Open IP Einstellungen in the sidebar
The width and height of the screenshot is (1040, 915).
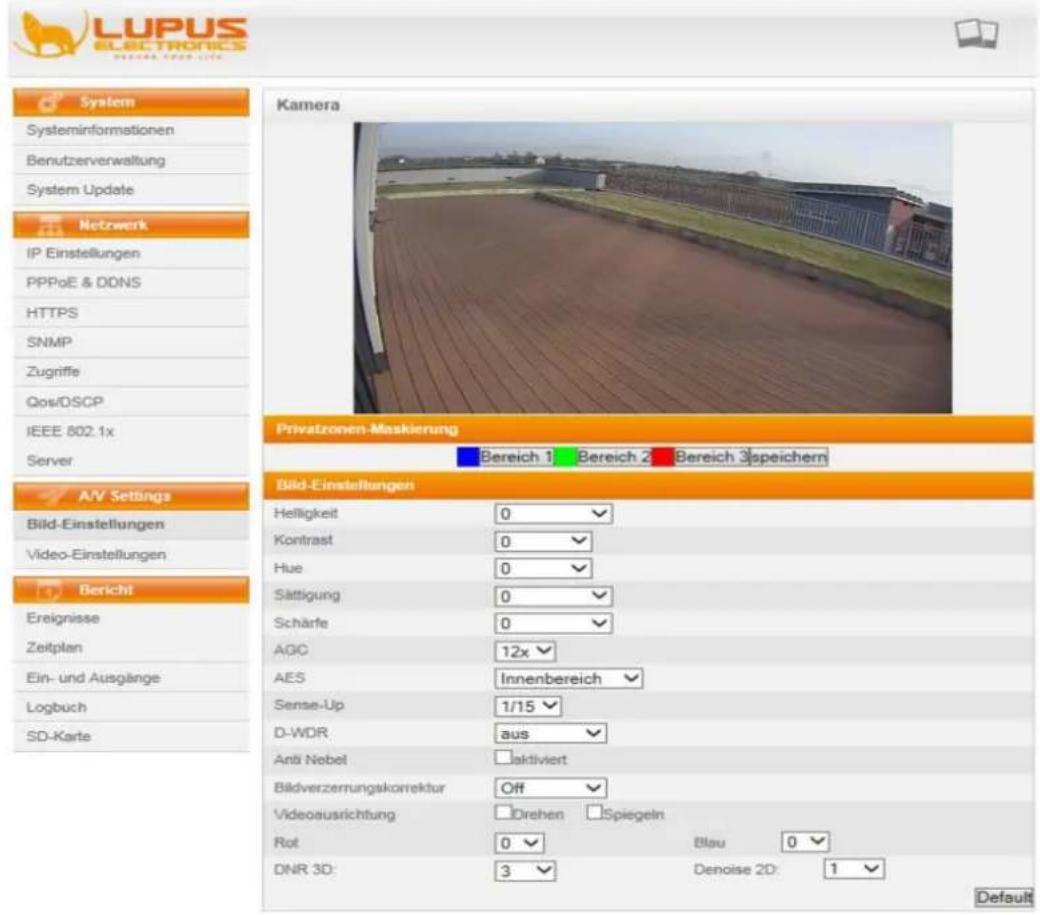[131, 254]
